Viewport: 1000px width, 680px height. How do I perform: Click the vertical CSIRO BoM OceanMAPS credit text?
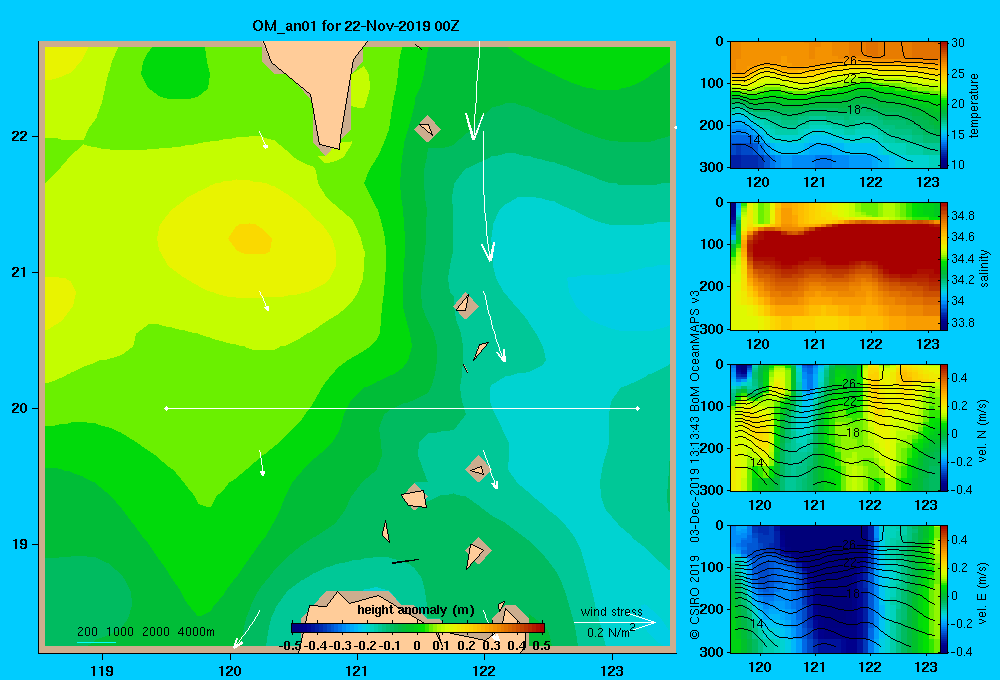(695, 465)
